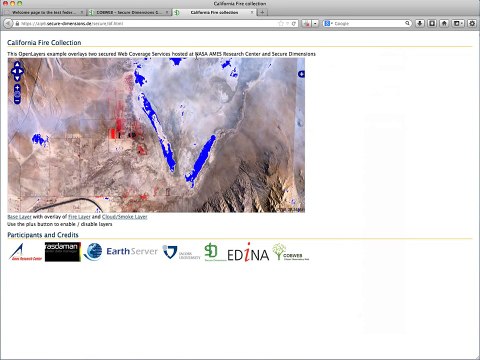Viewport: 480px width, 360px height.
Task: Click the COBWEB tree logo
Action: click(291, 252)
